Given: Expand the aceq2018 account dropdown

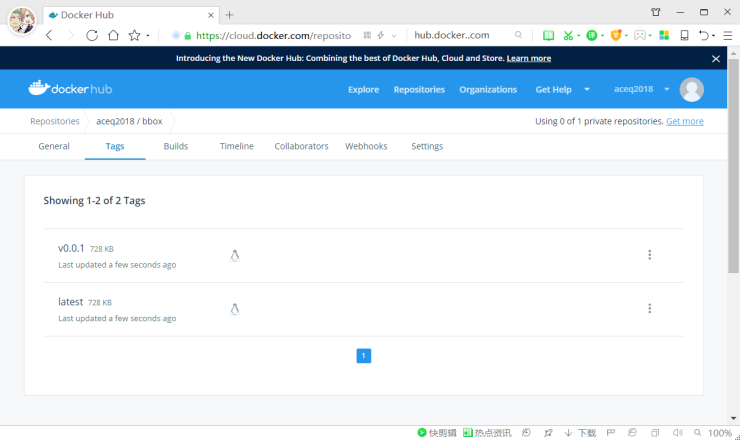Looking at the screenshot, I should coord(641,89).
